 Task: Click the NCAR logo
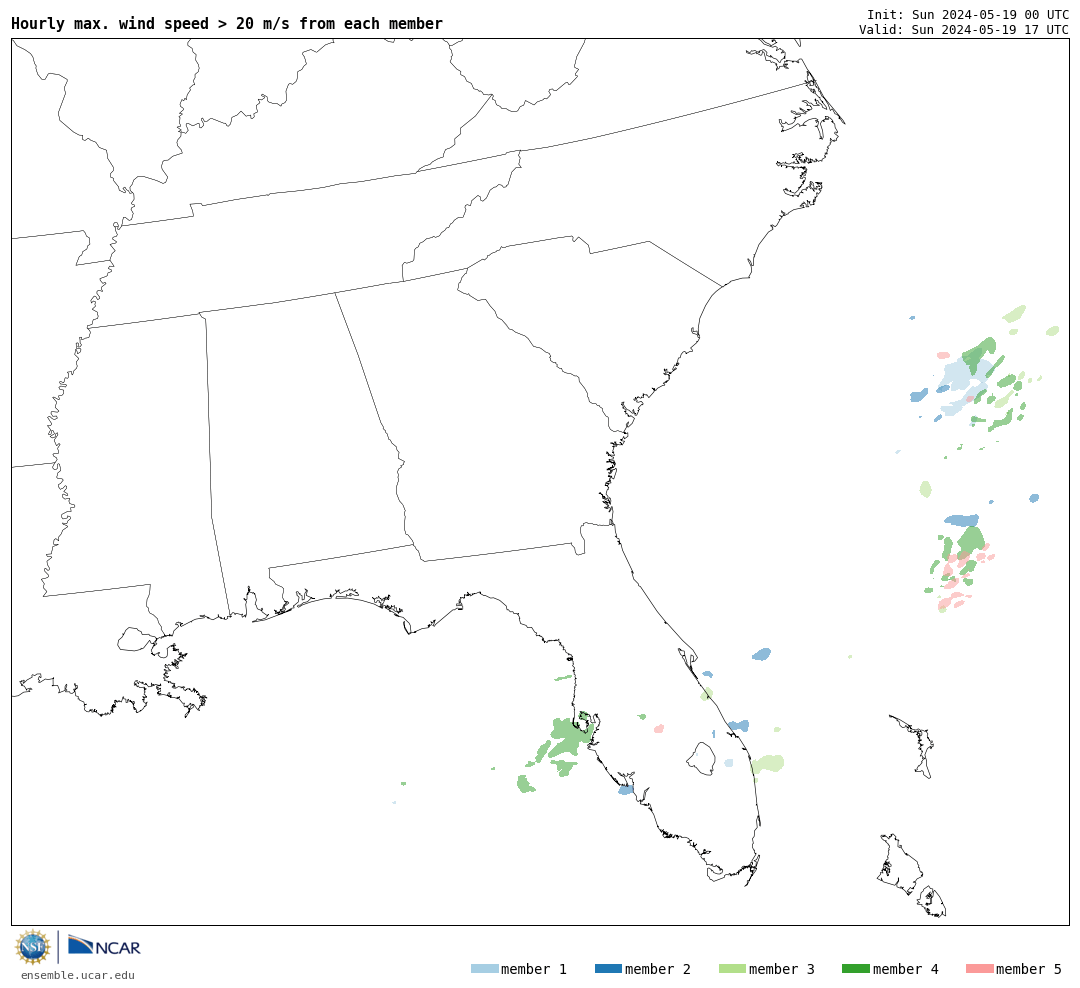tap(104, 945)
